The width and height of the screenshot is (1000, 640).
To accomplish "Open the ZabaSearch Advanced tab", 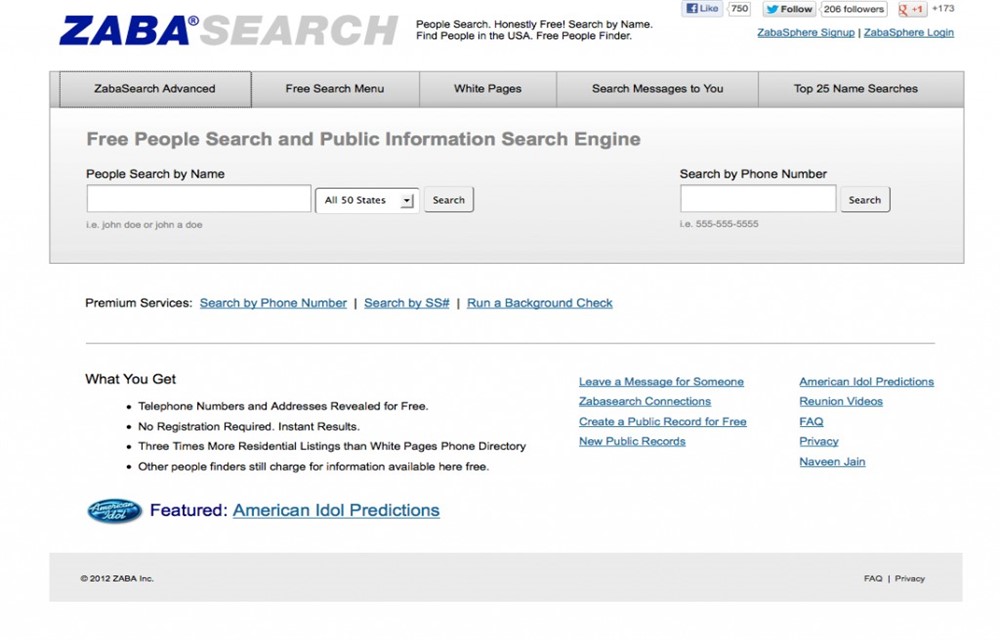I will point(155,89).
